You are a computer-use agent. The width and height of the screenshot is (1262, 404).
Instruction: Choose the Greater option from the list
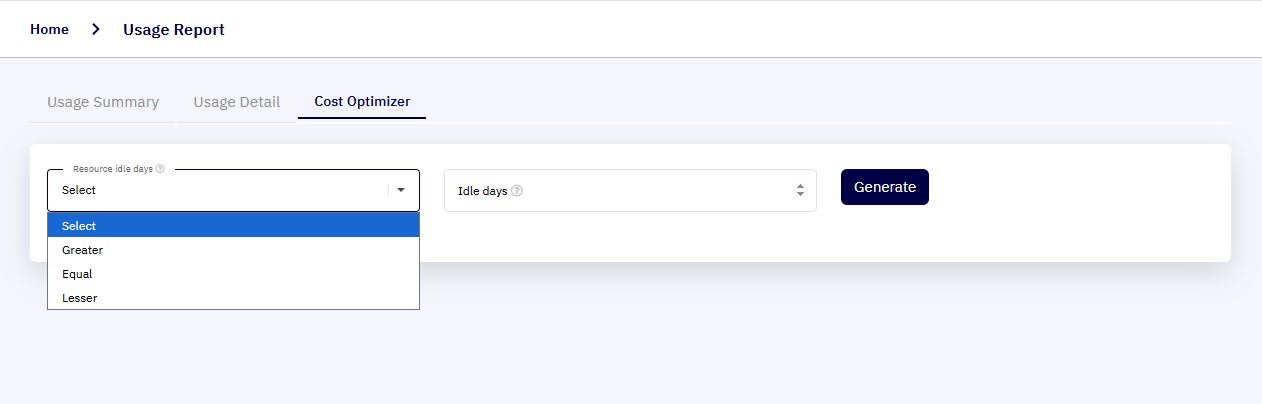(233, 250)
